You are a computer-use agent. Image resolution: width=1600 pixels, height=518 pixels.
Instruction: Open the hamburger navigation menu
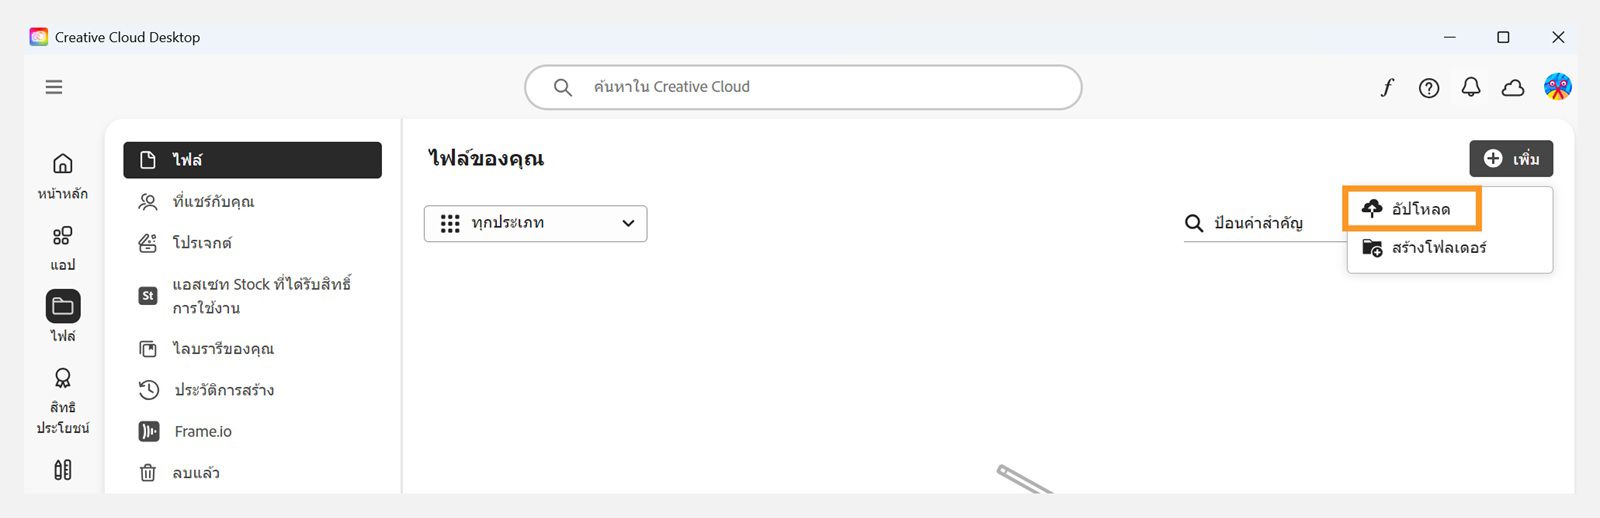coord(54,87)
